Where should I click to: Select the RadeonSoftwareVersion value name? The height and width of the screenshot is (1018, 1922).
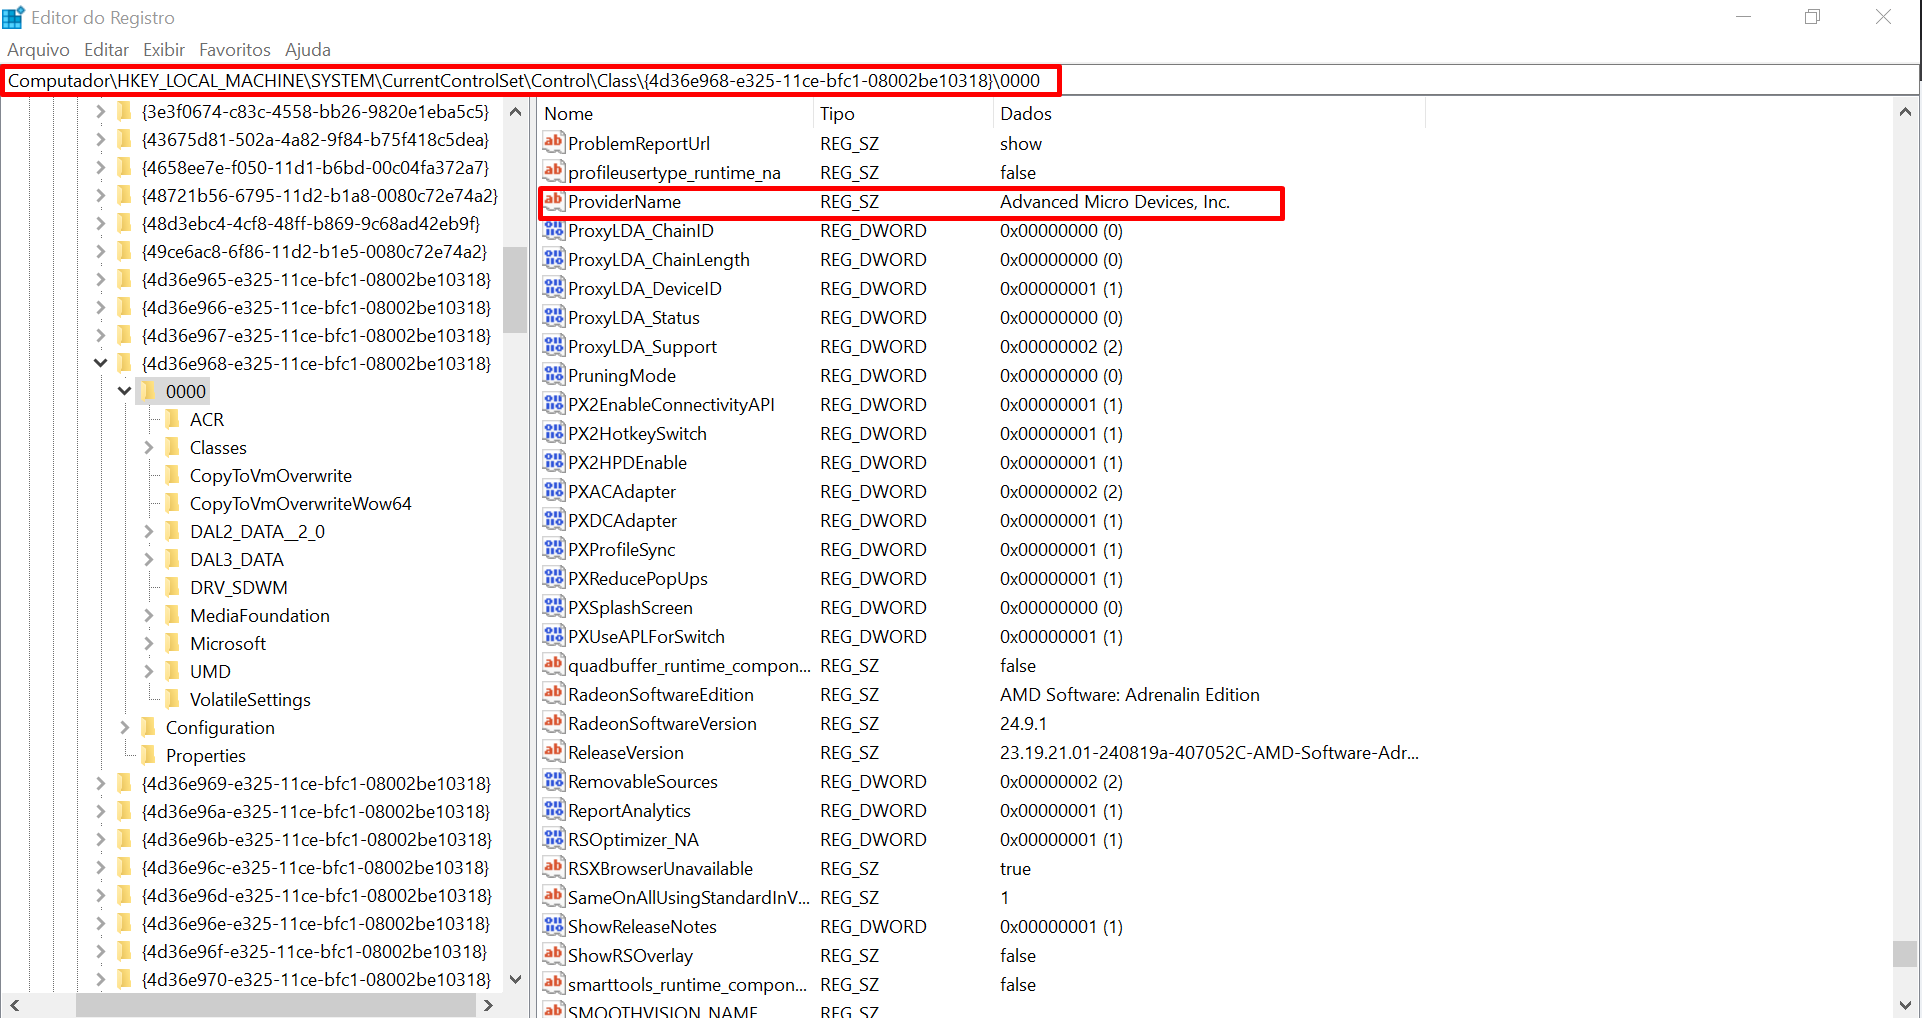pyautogui.click(x=662, y=723)
